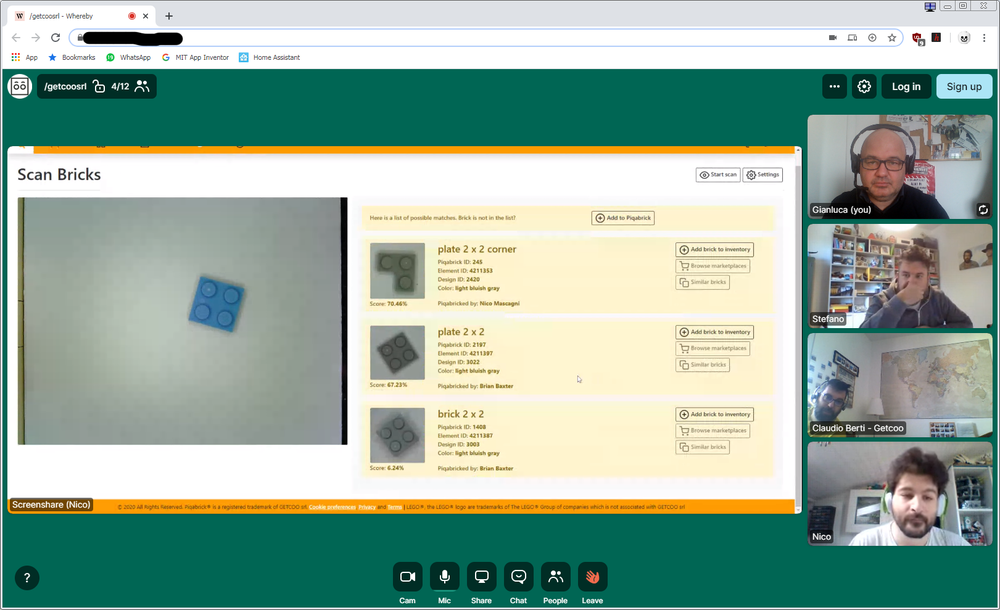Click the 'brick 2 x 2' title
Image resolution: width=1000 pixels, height=610 pixels.
click(x=460, y=413)
